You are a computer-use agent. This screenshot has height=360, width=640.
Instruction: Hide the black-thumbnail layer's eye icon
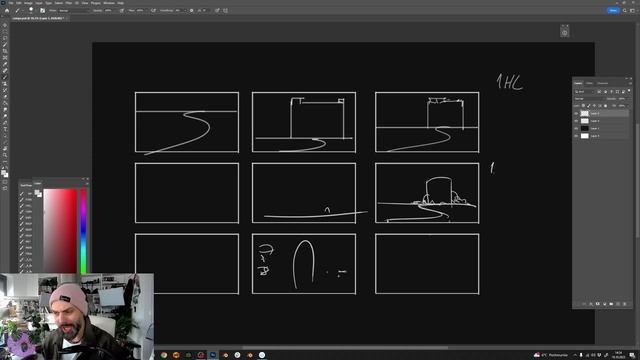576,129
